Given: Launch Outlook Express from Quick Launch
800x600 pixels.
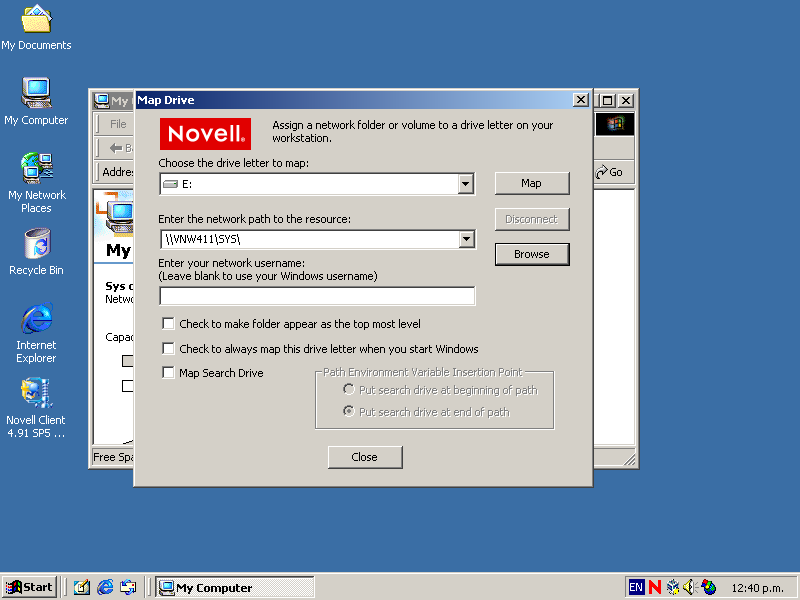Looking at the screenshot, I should point(128,587).
